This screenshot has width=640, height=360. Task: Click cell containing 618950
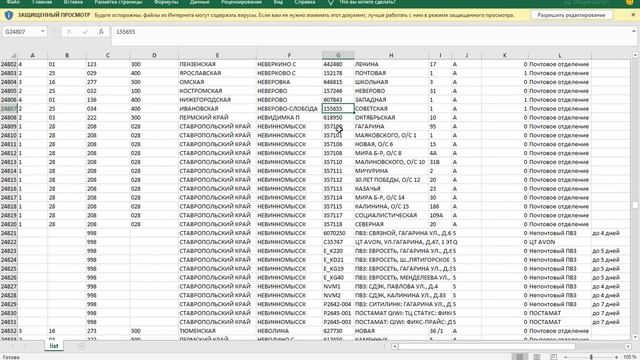click(338, 118)
